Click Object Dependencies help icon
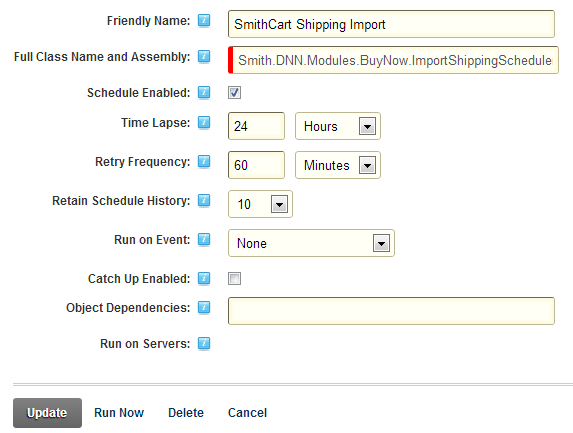This screenshot has height=433, width=573. 204,308
